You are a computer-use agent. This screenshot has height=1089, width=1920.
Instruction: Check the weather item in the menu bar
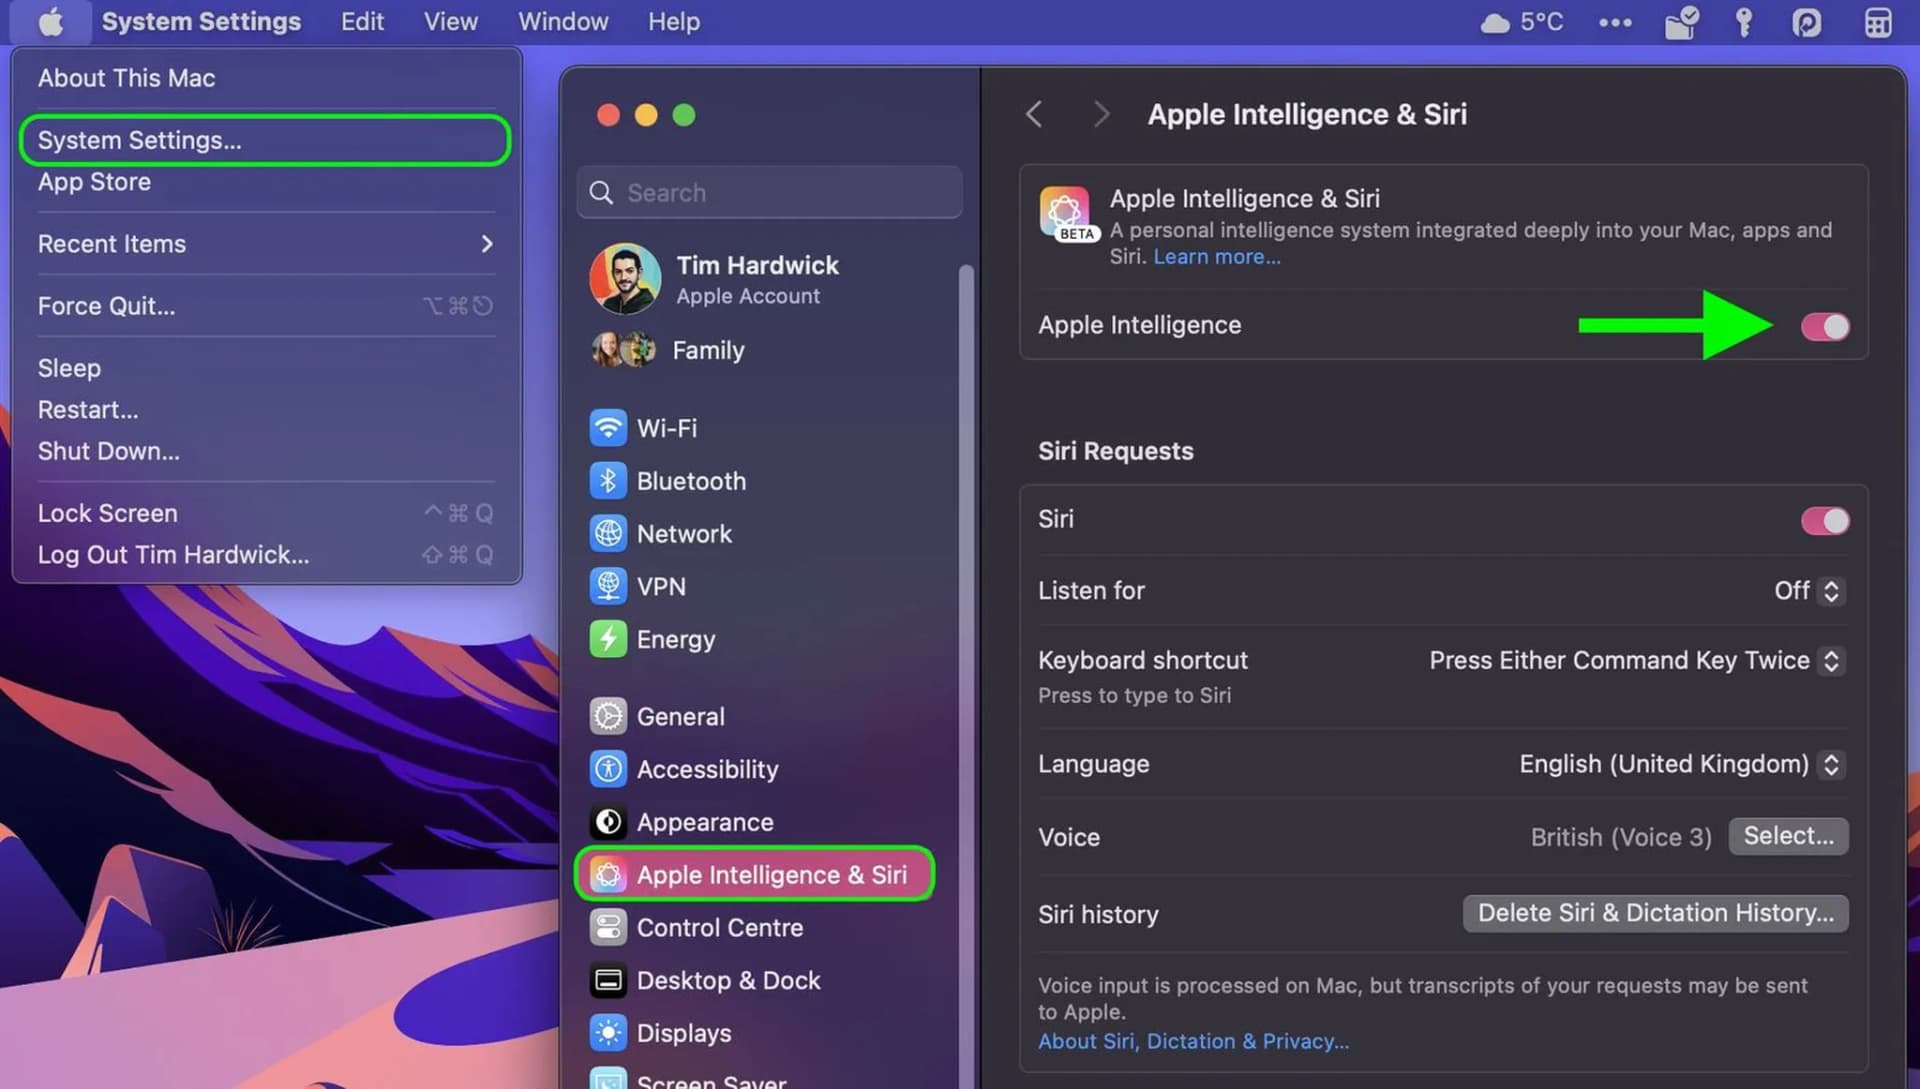pyautogui.click(x=1522, y=21)
